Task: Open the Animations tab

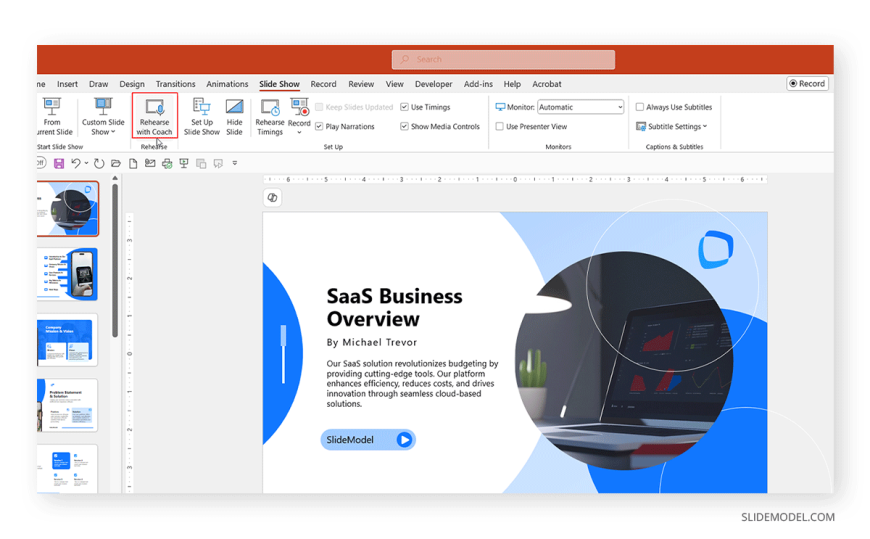Action: click(x=227, y=84)
